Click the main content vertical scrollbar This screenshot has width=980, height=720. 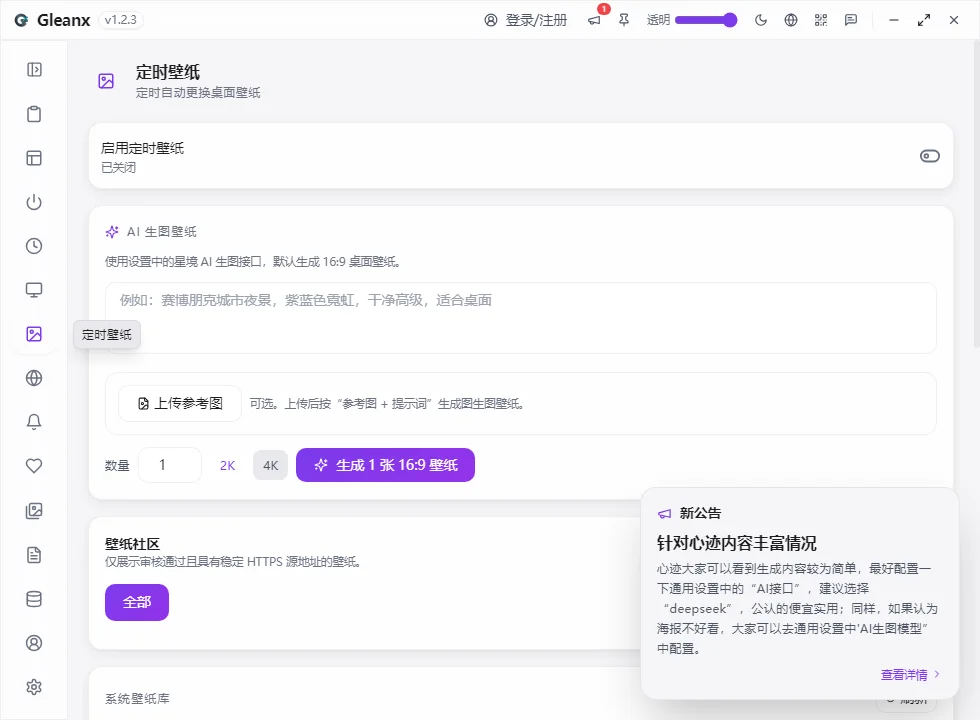[976, 194]
